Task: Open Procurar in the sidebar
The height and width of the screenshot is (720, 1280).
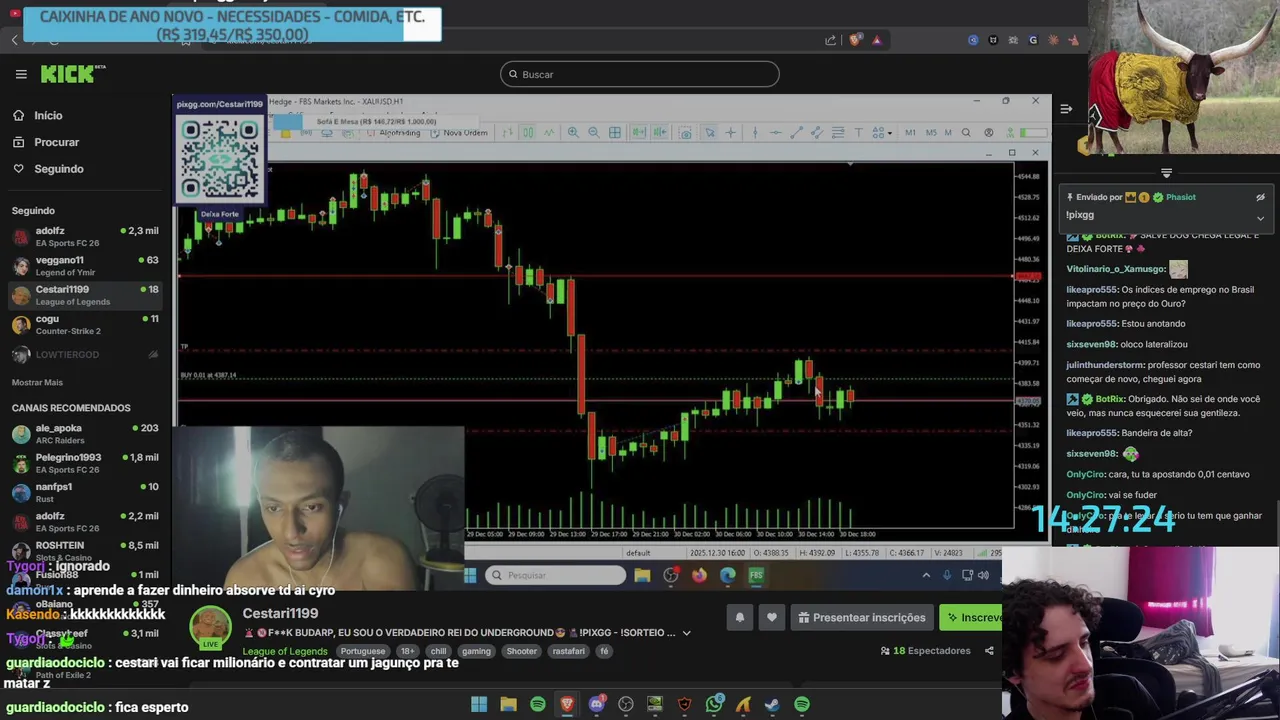Action: [x=56, y=142]
